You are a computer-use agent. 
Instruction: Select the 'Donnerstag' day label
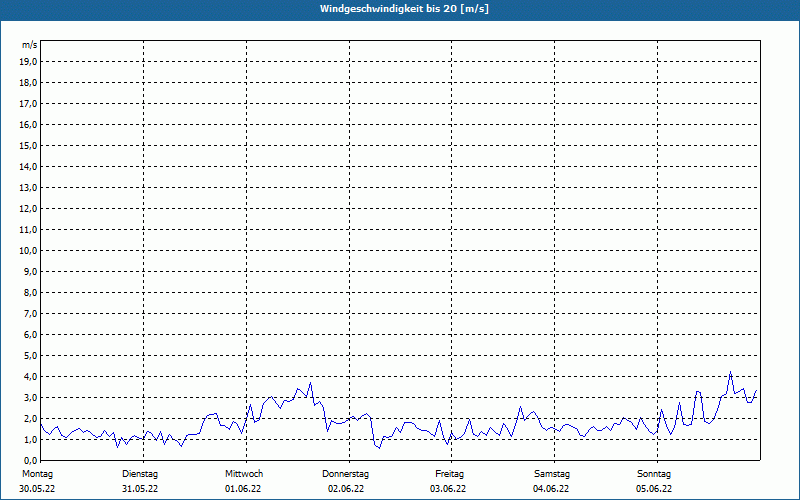click(345, 474)
